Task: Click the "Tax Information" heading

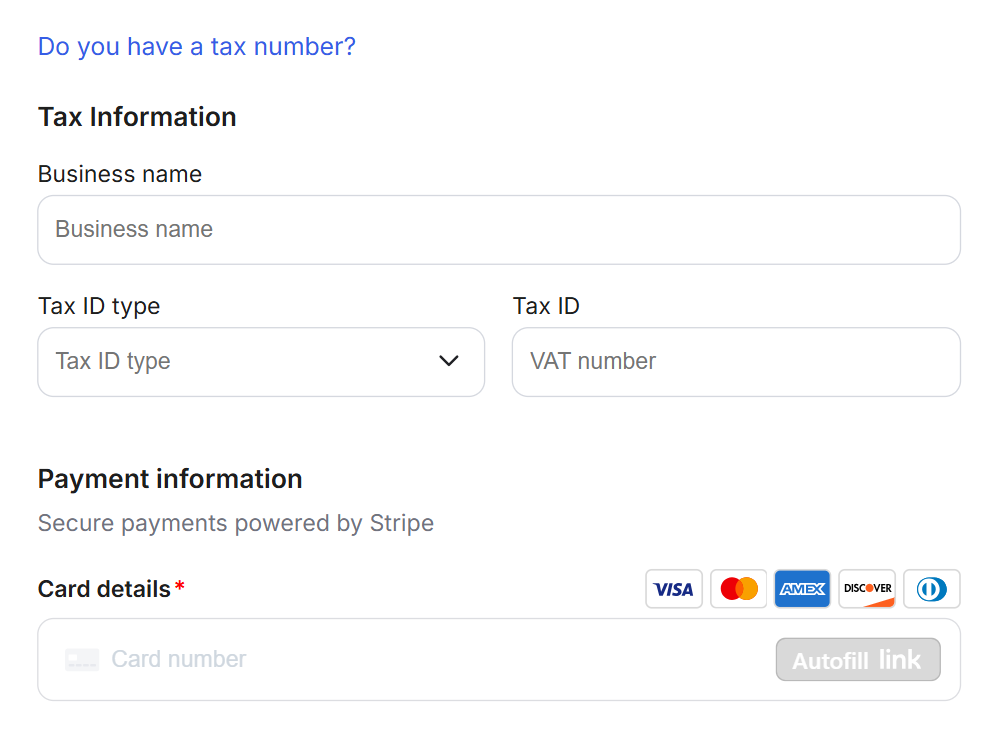Action: point(137,117)
